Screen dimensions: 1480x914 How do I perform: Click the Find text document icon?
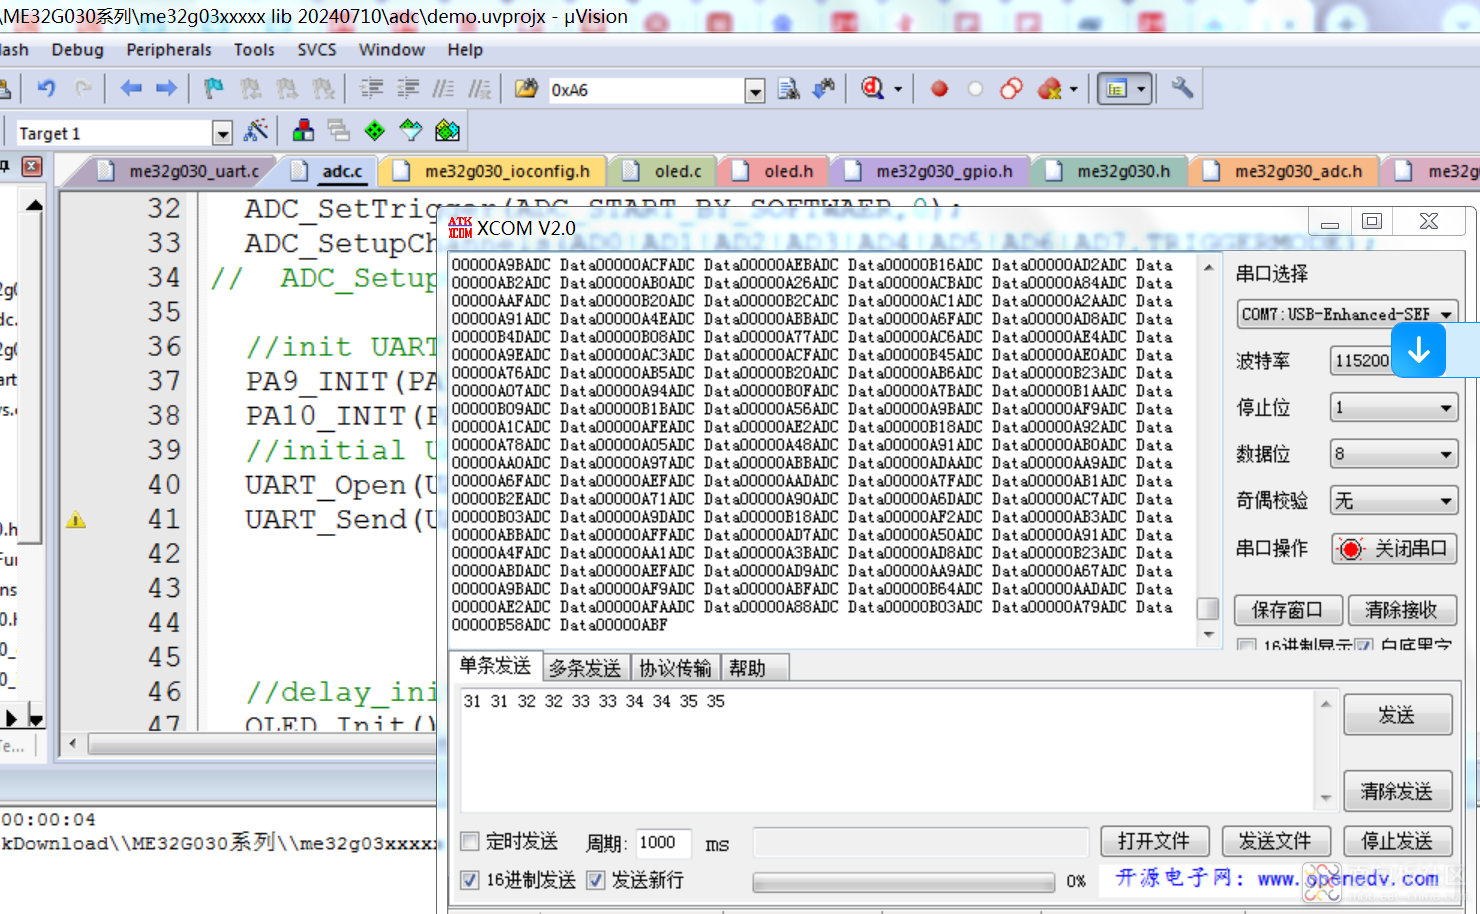coord(788,89)
